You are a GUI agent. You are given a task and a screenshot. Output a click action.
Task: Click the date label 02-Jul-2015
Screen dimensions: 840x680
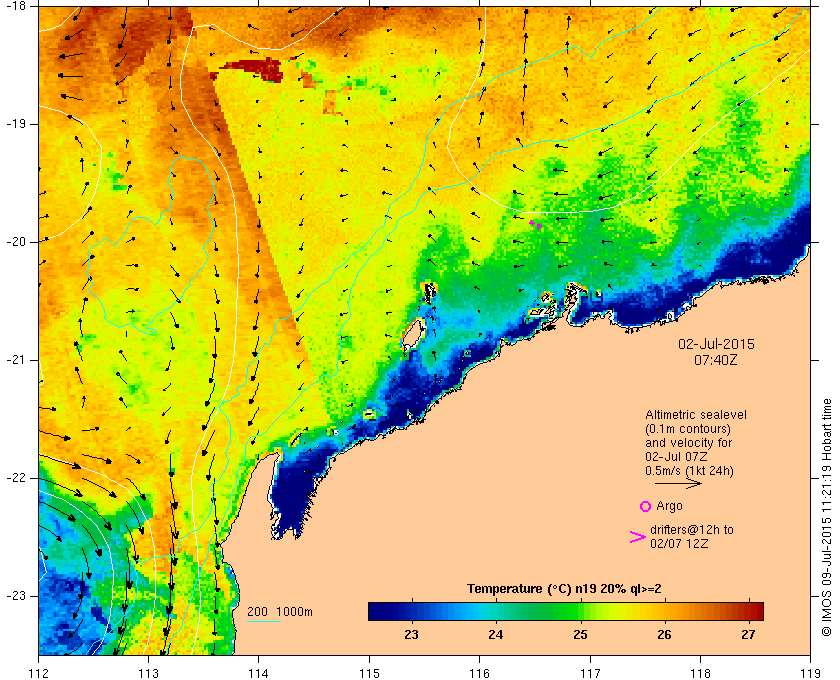point(716,344)
